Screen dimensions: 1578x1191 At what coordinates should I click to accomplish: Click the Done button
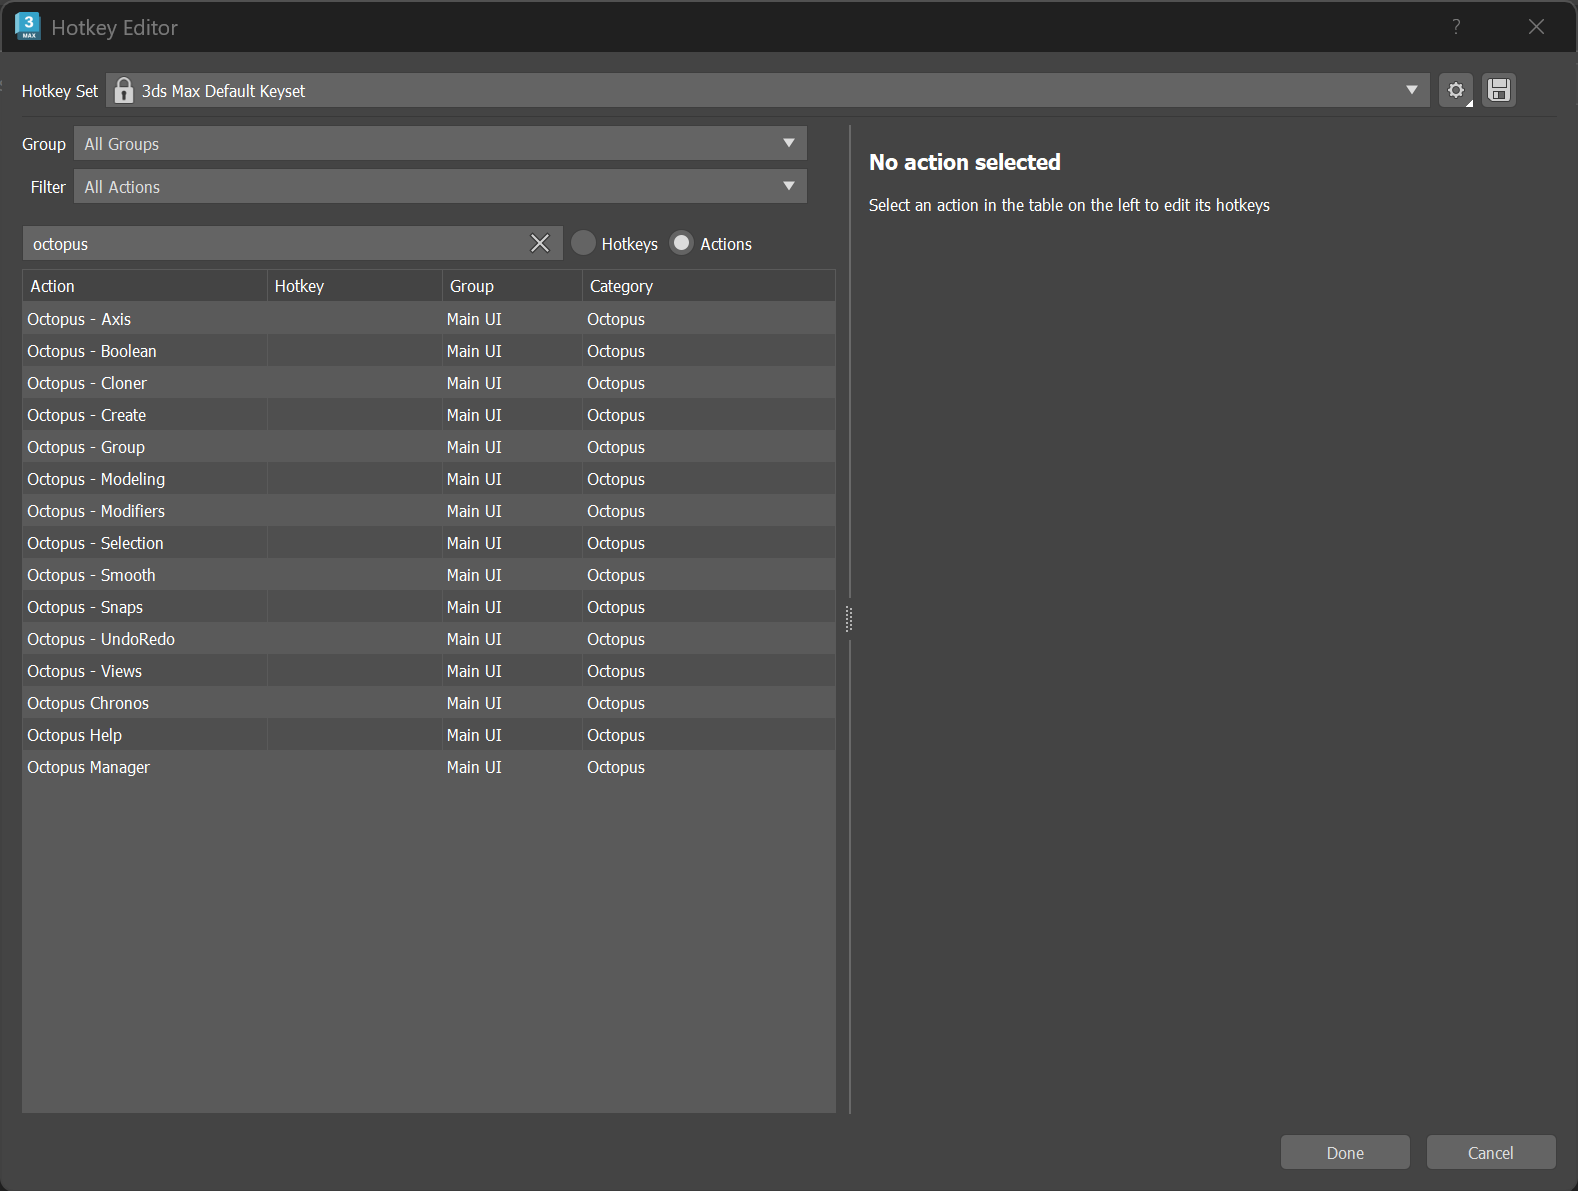tap(1345, 1153)
